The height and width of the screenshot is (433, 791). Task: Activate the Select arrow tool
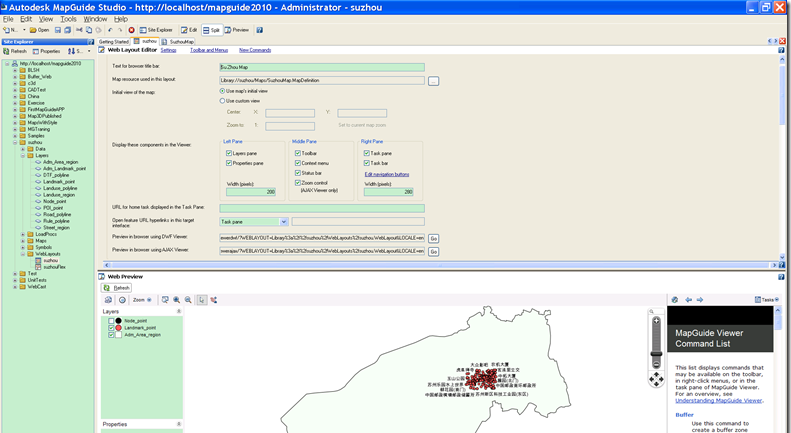pos(202,300)
